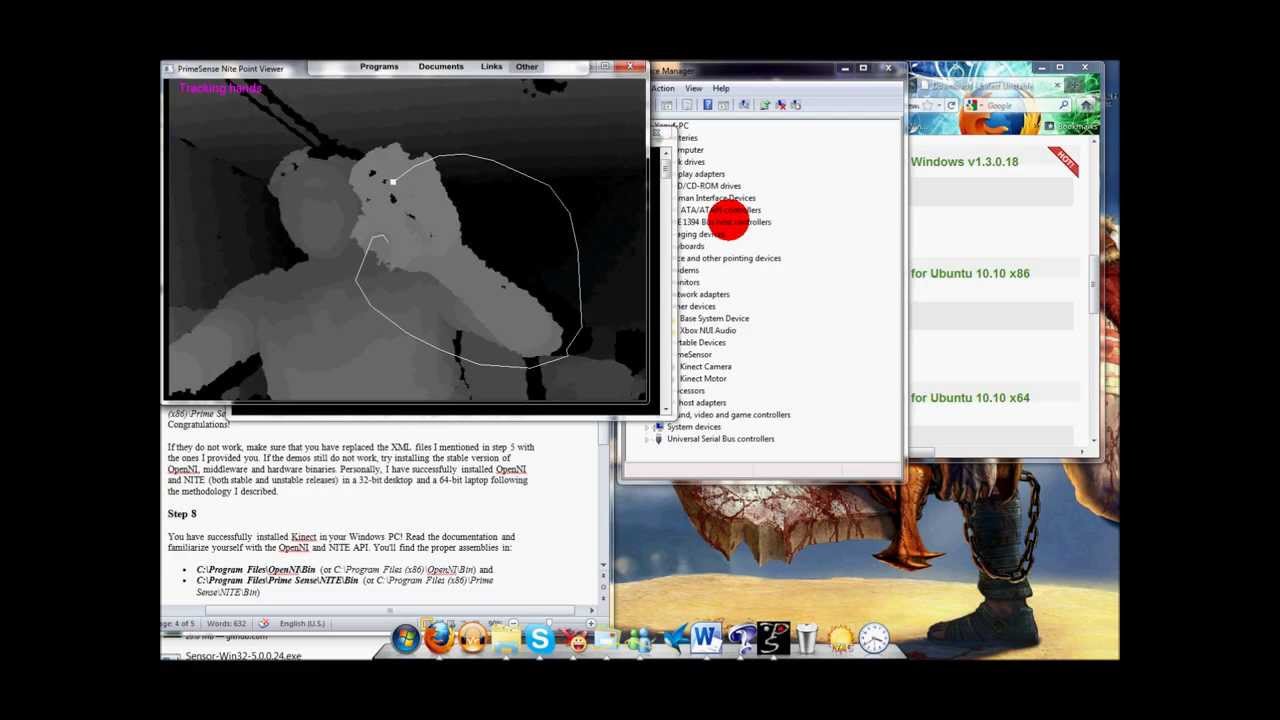Screen dimensions: 1280x720
Task: Click into the Firefox Google search field
Action: (x=1018, y=106)
